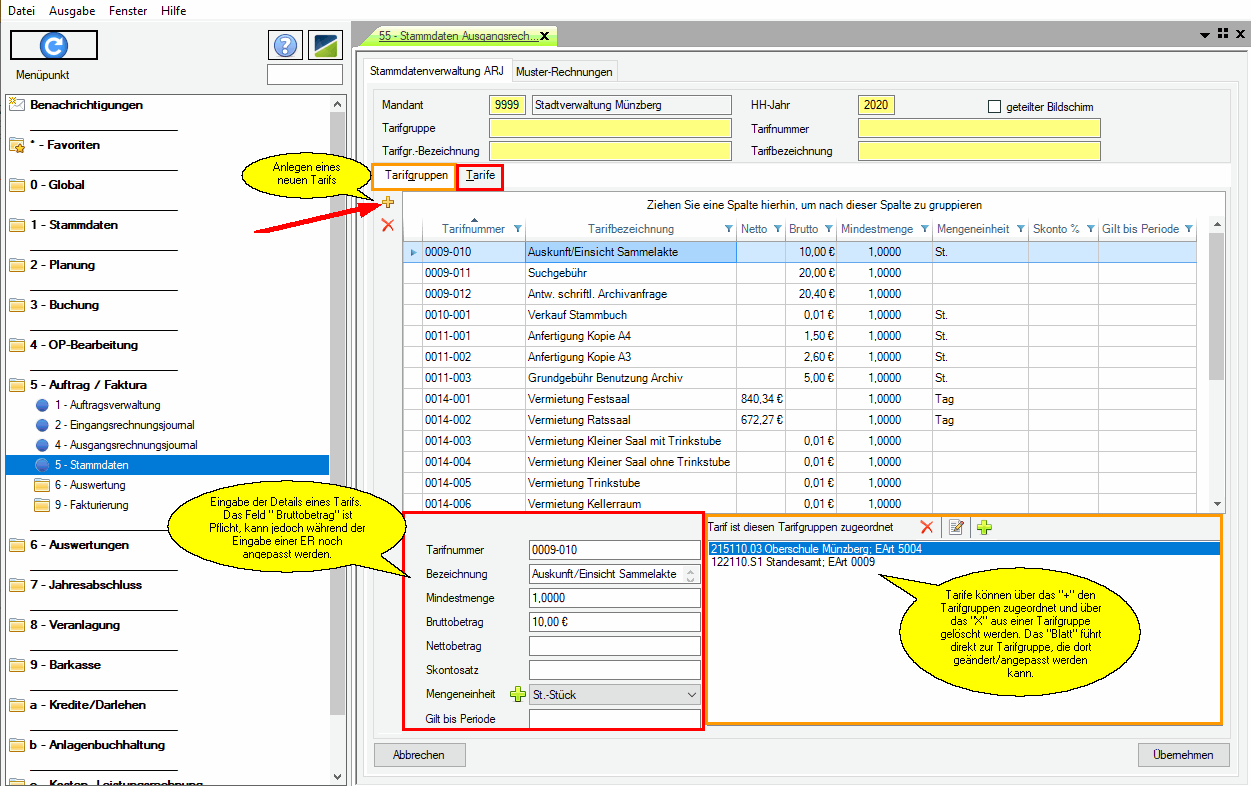This screenshot has width=1251, height=786.
Task: Enable the geteilter Bildschirm checkbox
Action: pos(994,107)
